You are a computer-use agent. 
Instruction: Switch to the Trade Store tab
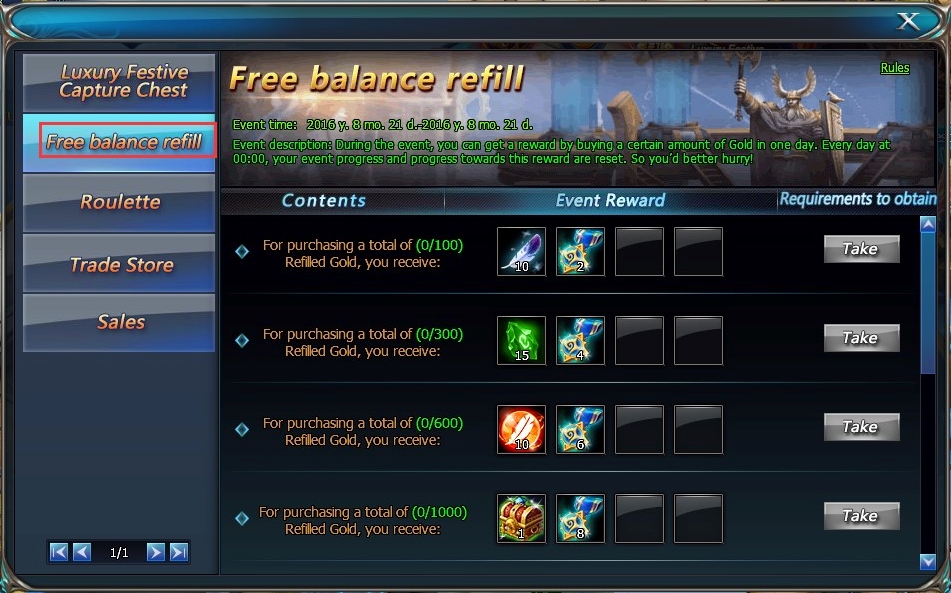point(119,264)
